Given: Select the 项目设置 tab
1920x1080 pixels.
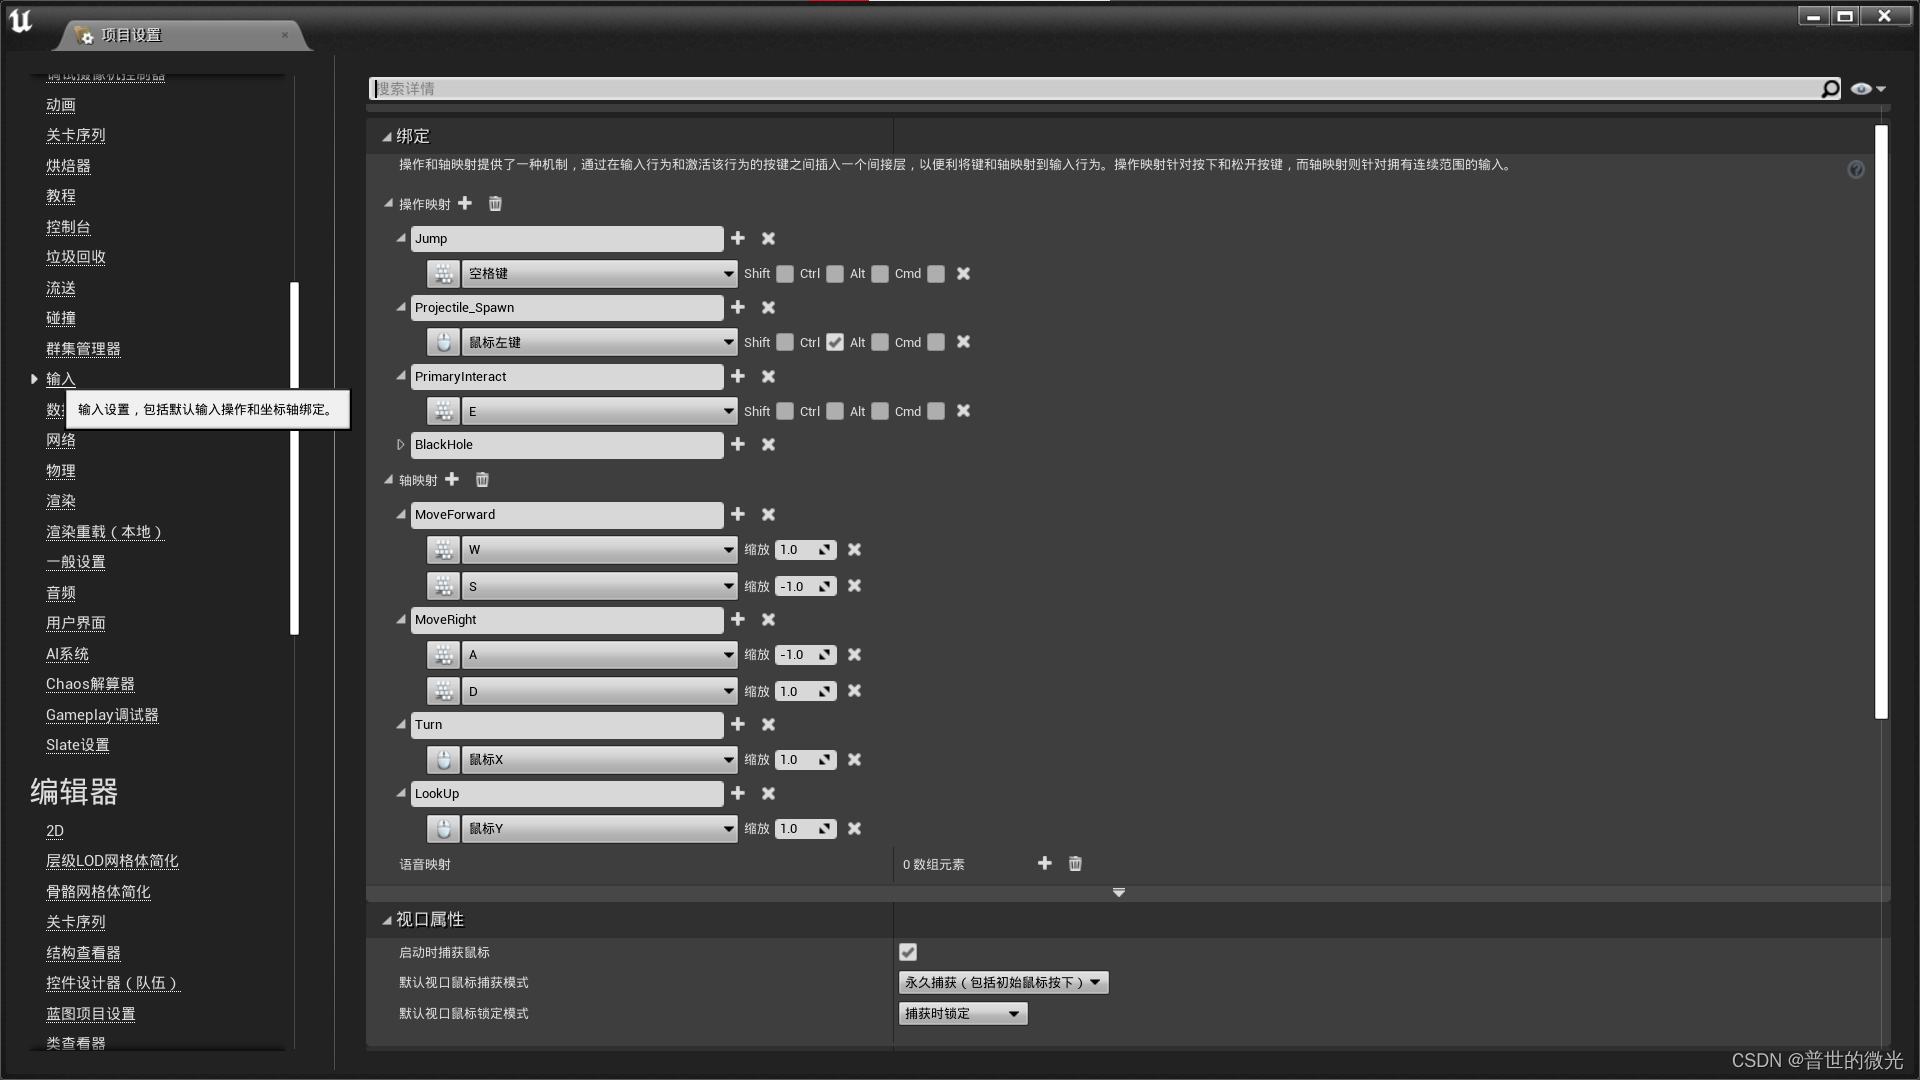Looking at the screenshot, I should coord(131,35).
